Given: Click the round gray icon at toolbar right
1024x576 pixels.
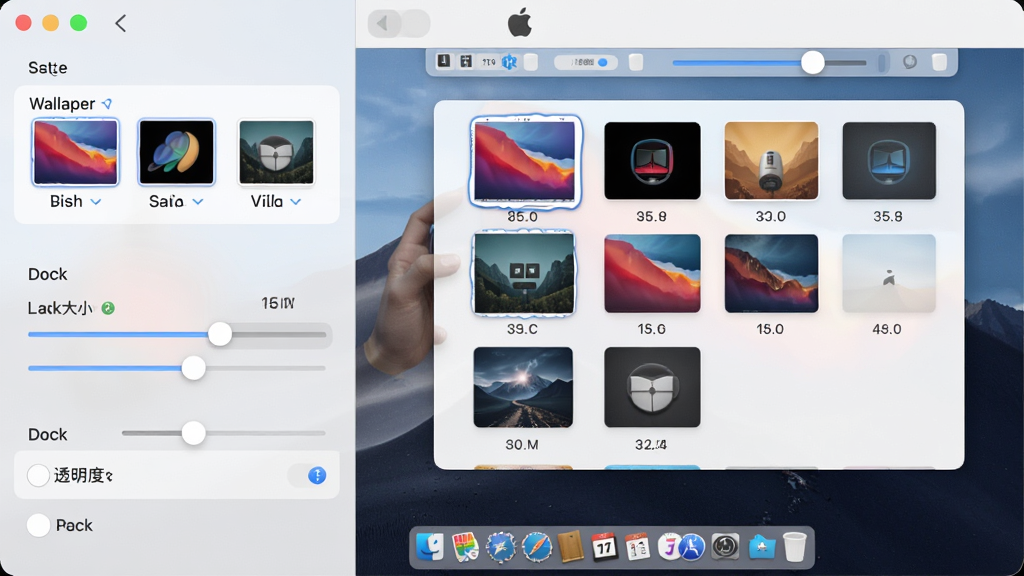Looking at the screenshot, I should [910, 62].
